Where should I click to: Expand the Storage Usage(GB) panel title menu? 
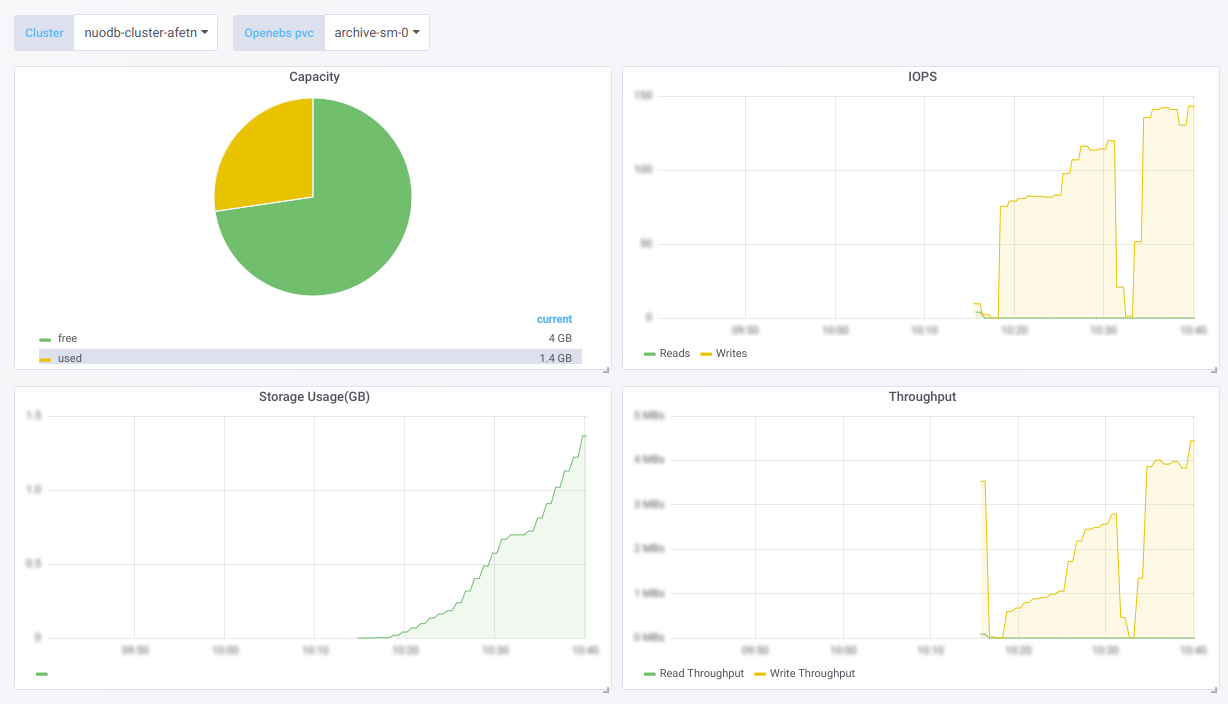314,396
